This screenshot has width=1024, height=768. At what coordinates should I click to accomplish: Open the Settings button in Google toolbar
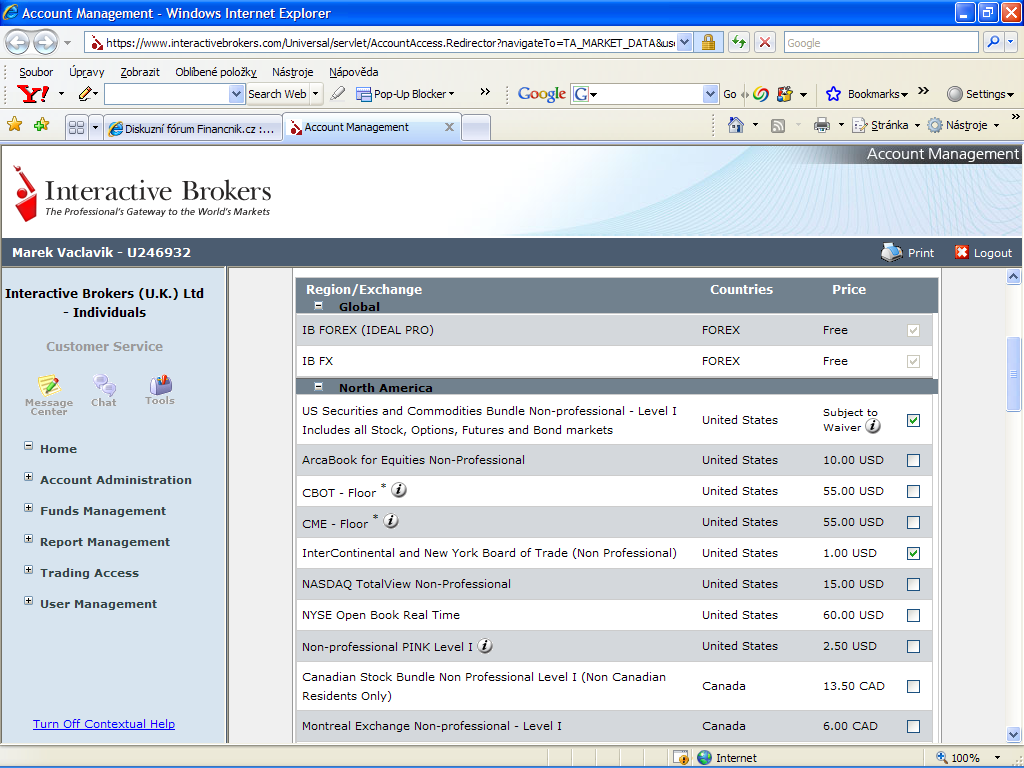coord(980,94)
